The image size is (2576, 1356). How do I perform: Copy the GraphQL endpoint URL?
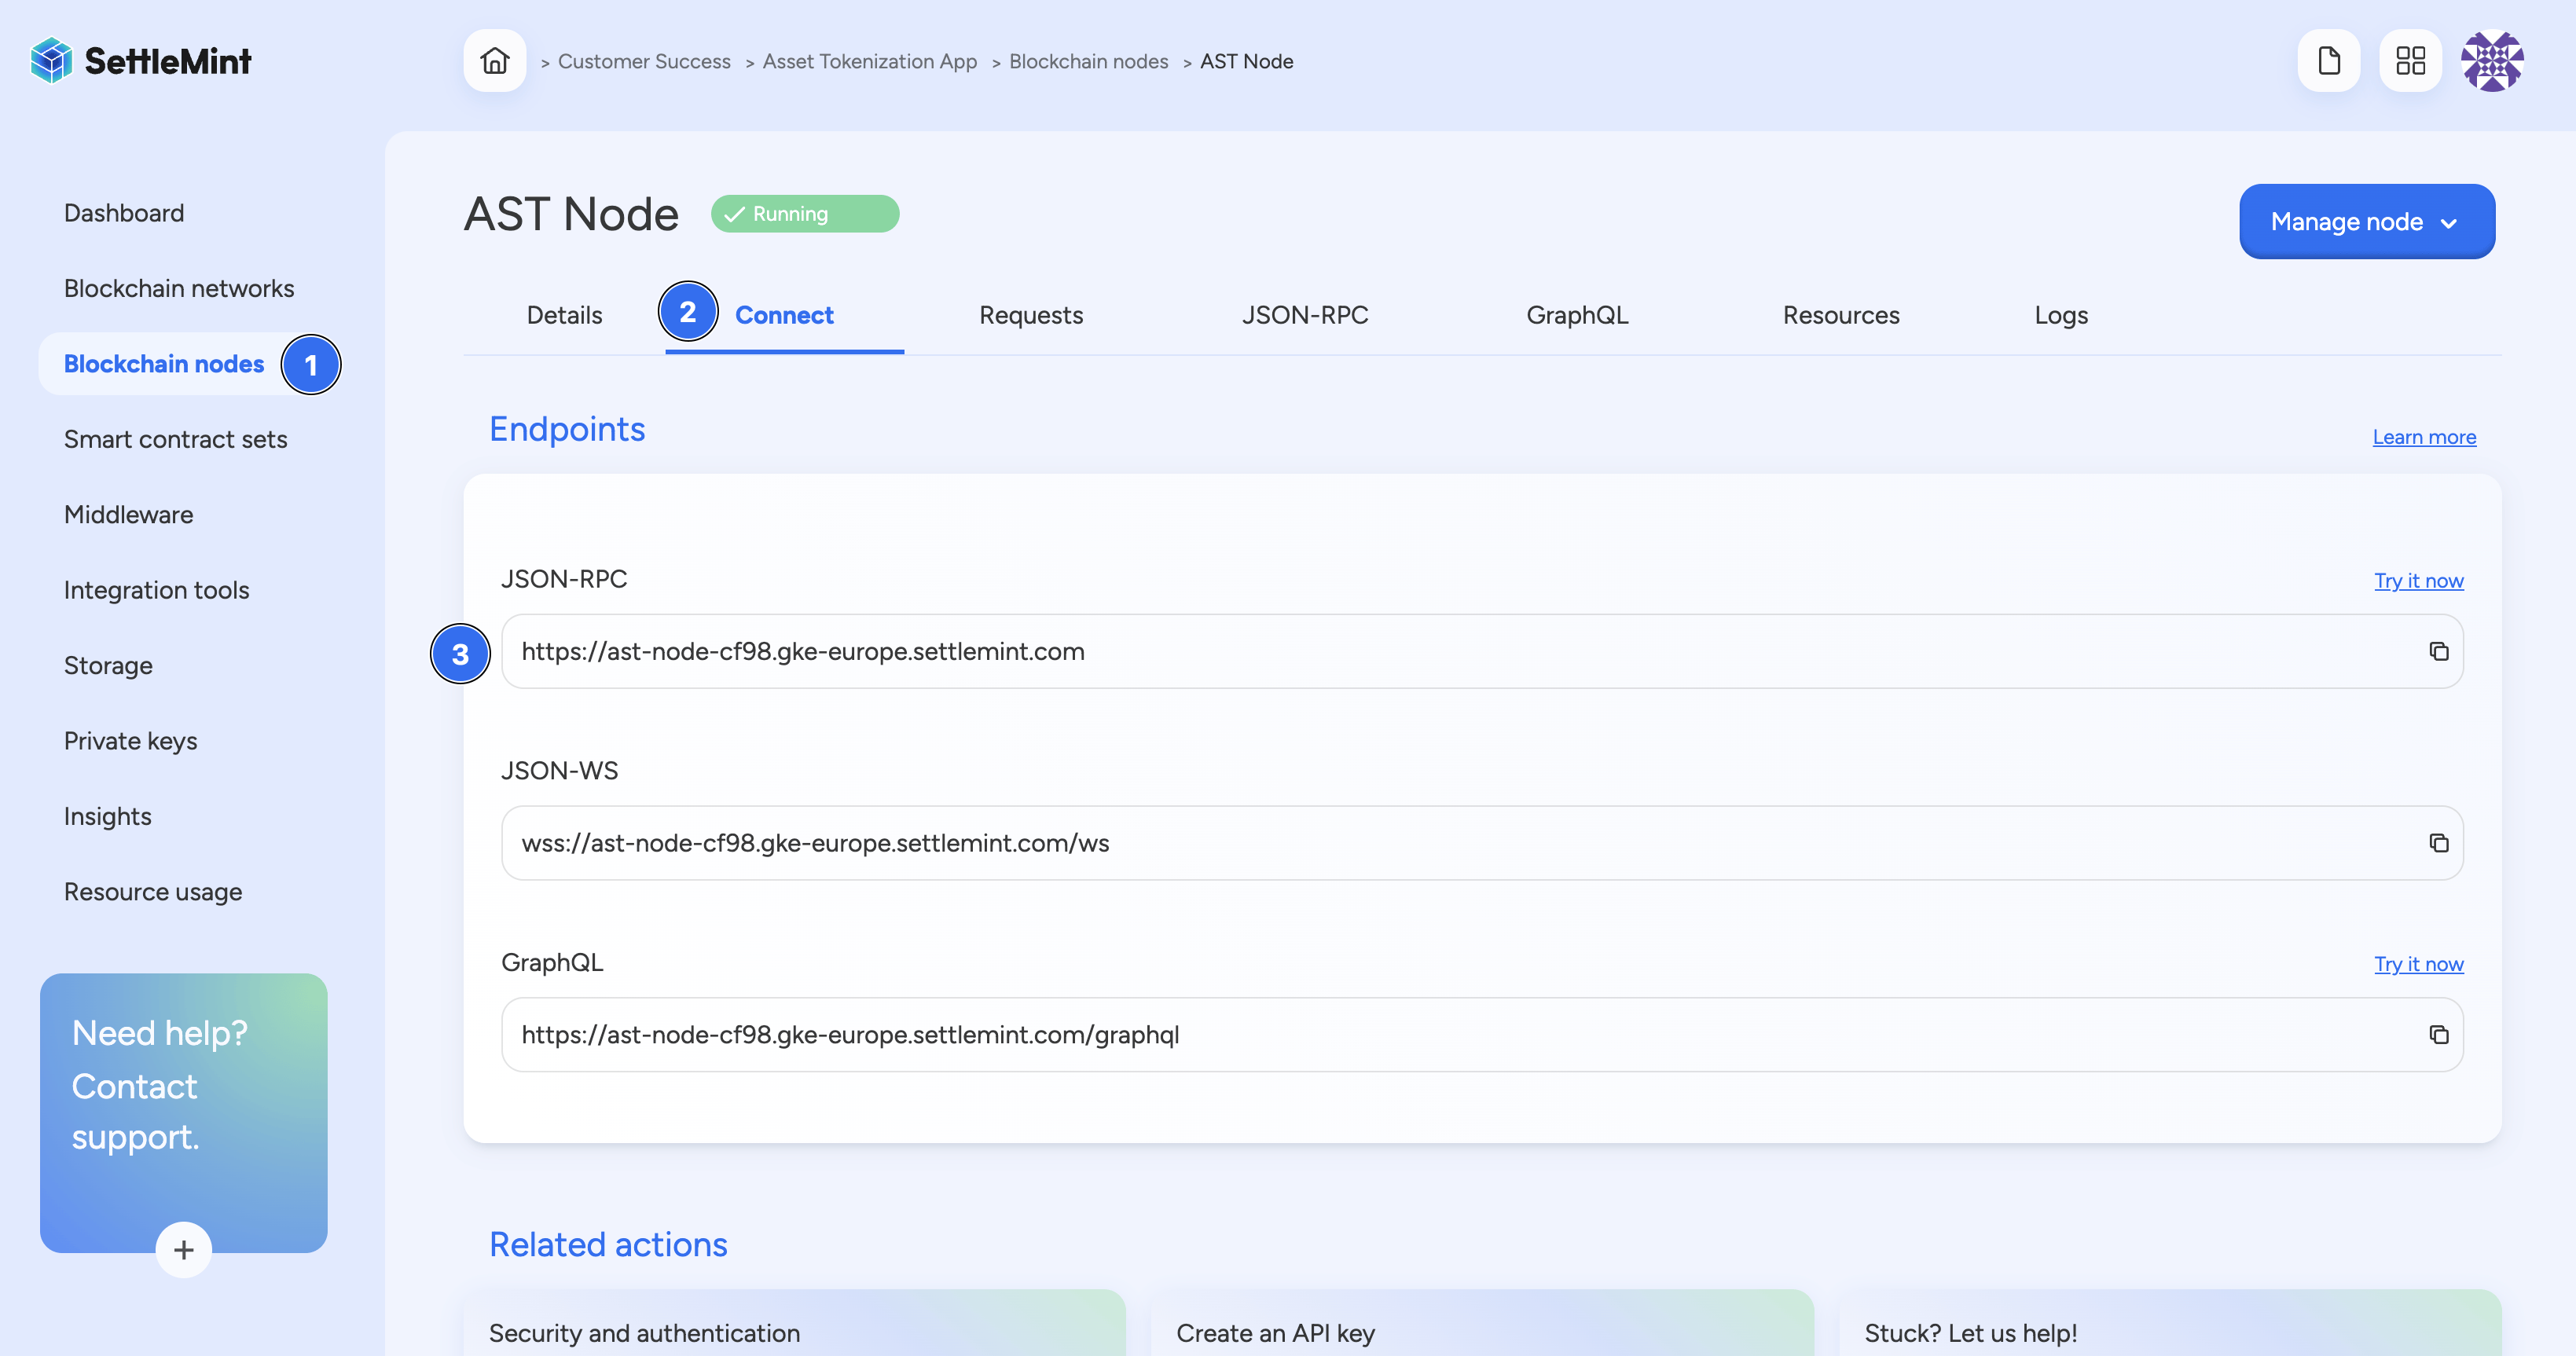point(2438,1035)
